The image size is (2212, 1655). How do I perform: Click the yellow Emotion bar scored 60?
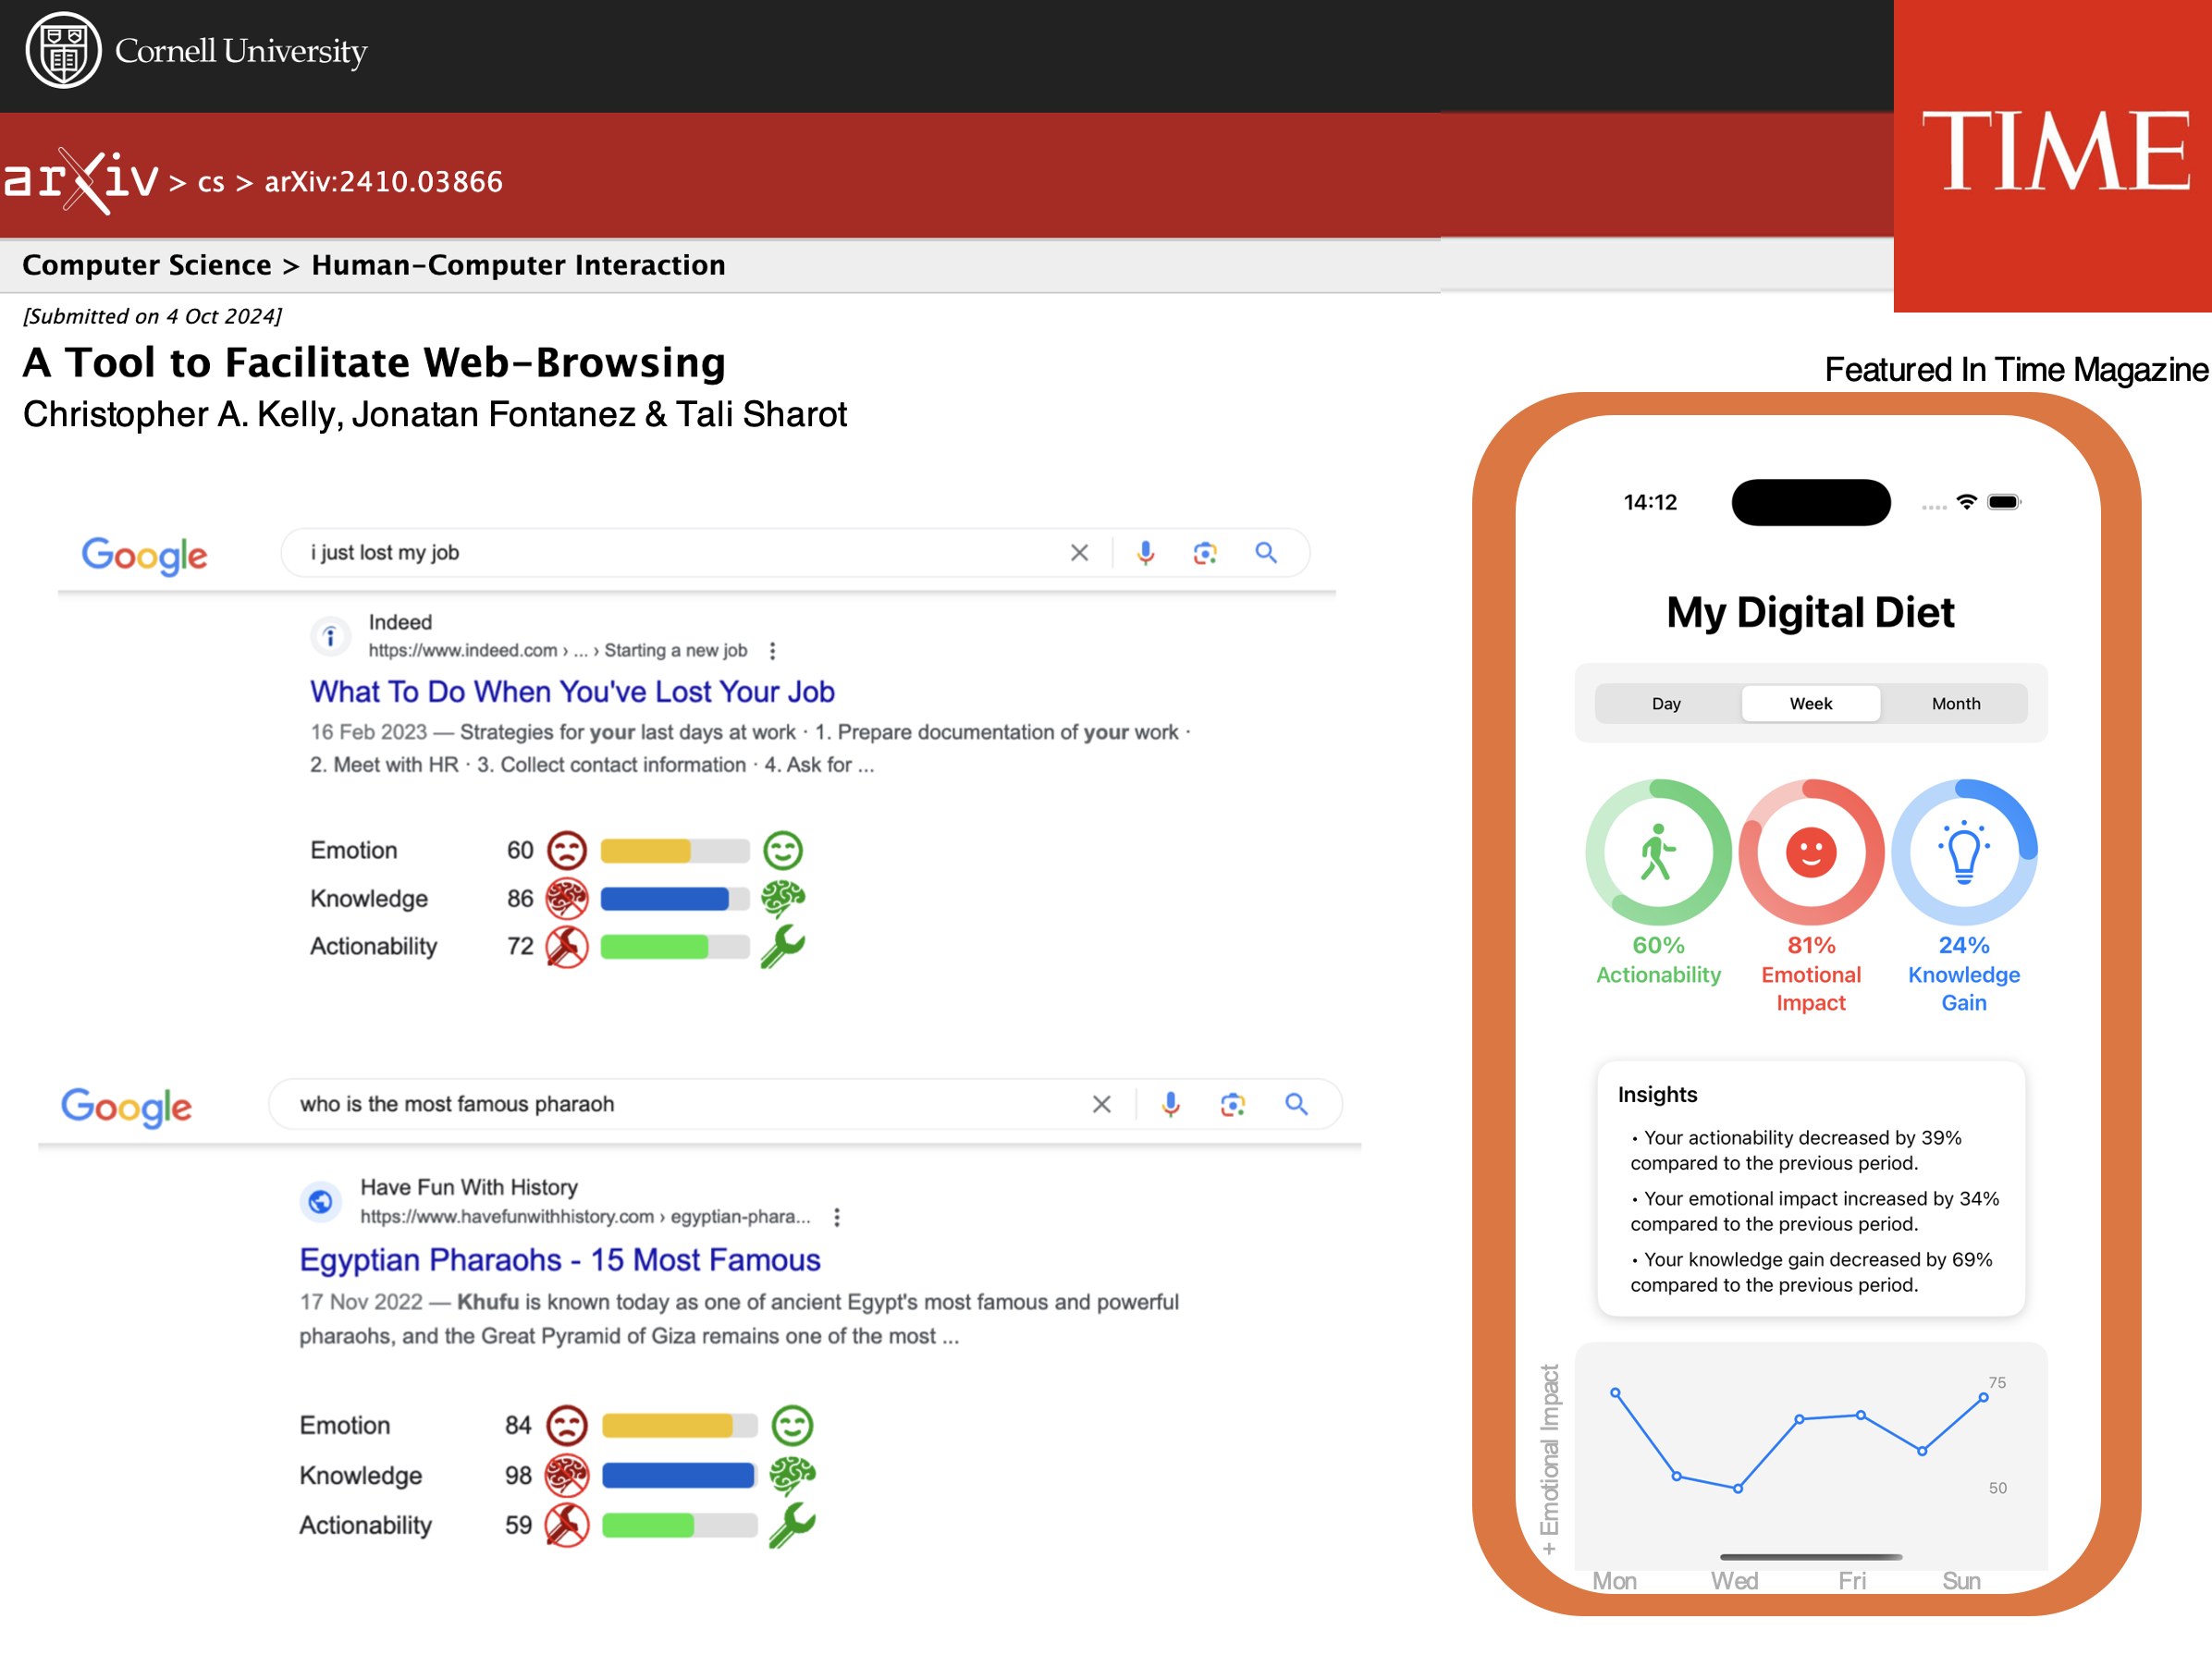pyautogui.click(x=675, y=851)
